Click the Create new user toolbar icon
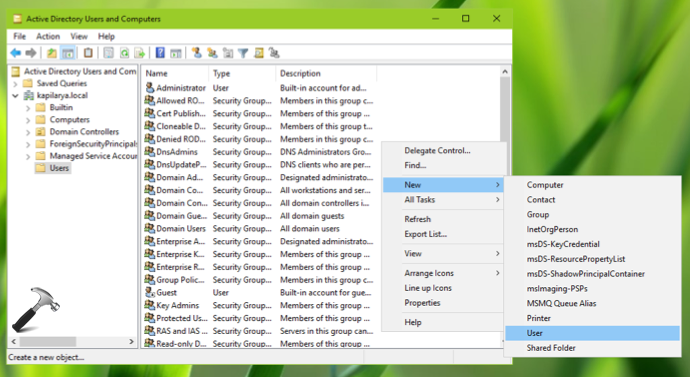The height and width of the screenshot is (377, 690). [x=197, y=53]
